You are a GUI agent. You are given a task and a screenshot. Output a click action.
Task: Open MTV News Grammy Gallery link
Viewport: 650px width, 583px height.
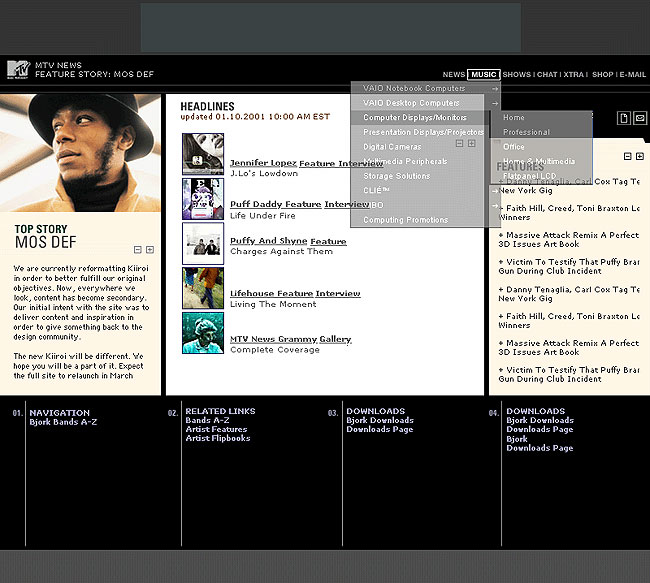point(290,339)
